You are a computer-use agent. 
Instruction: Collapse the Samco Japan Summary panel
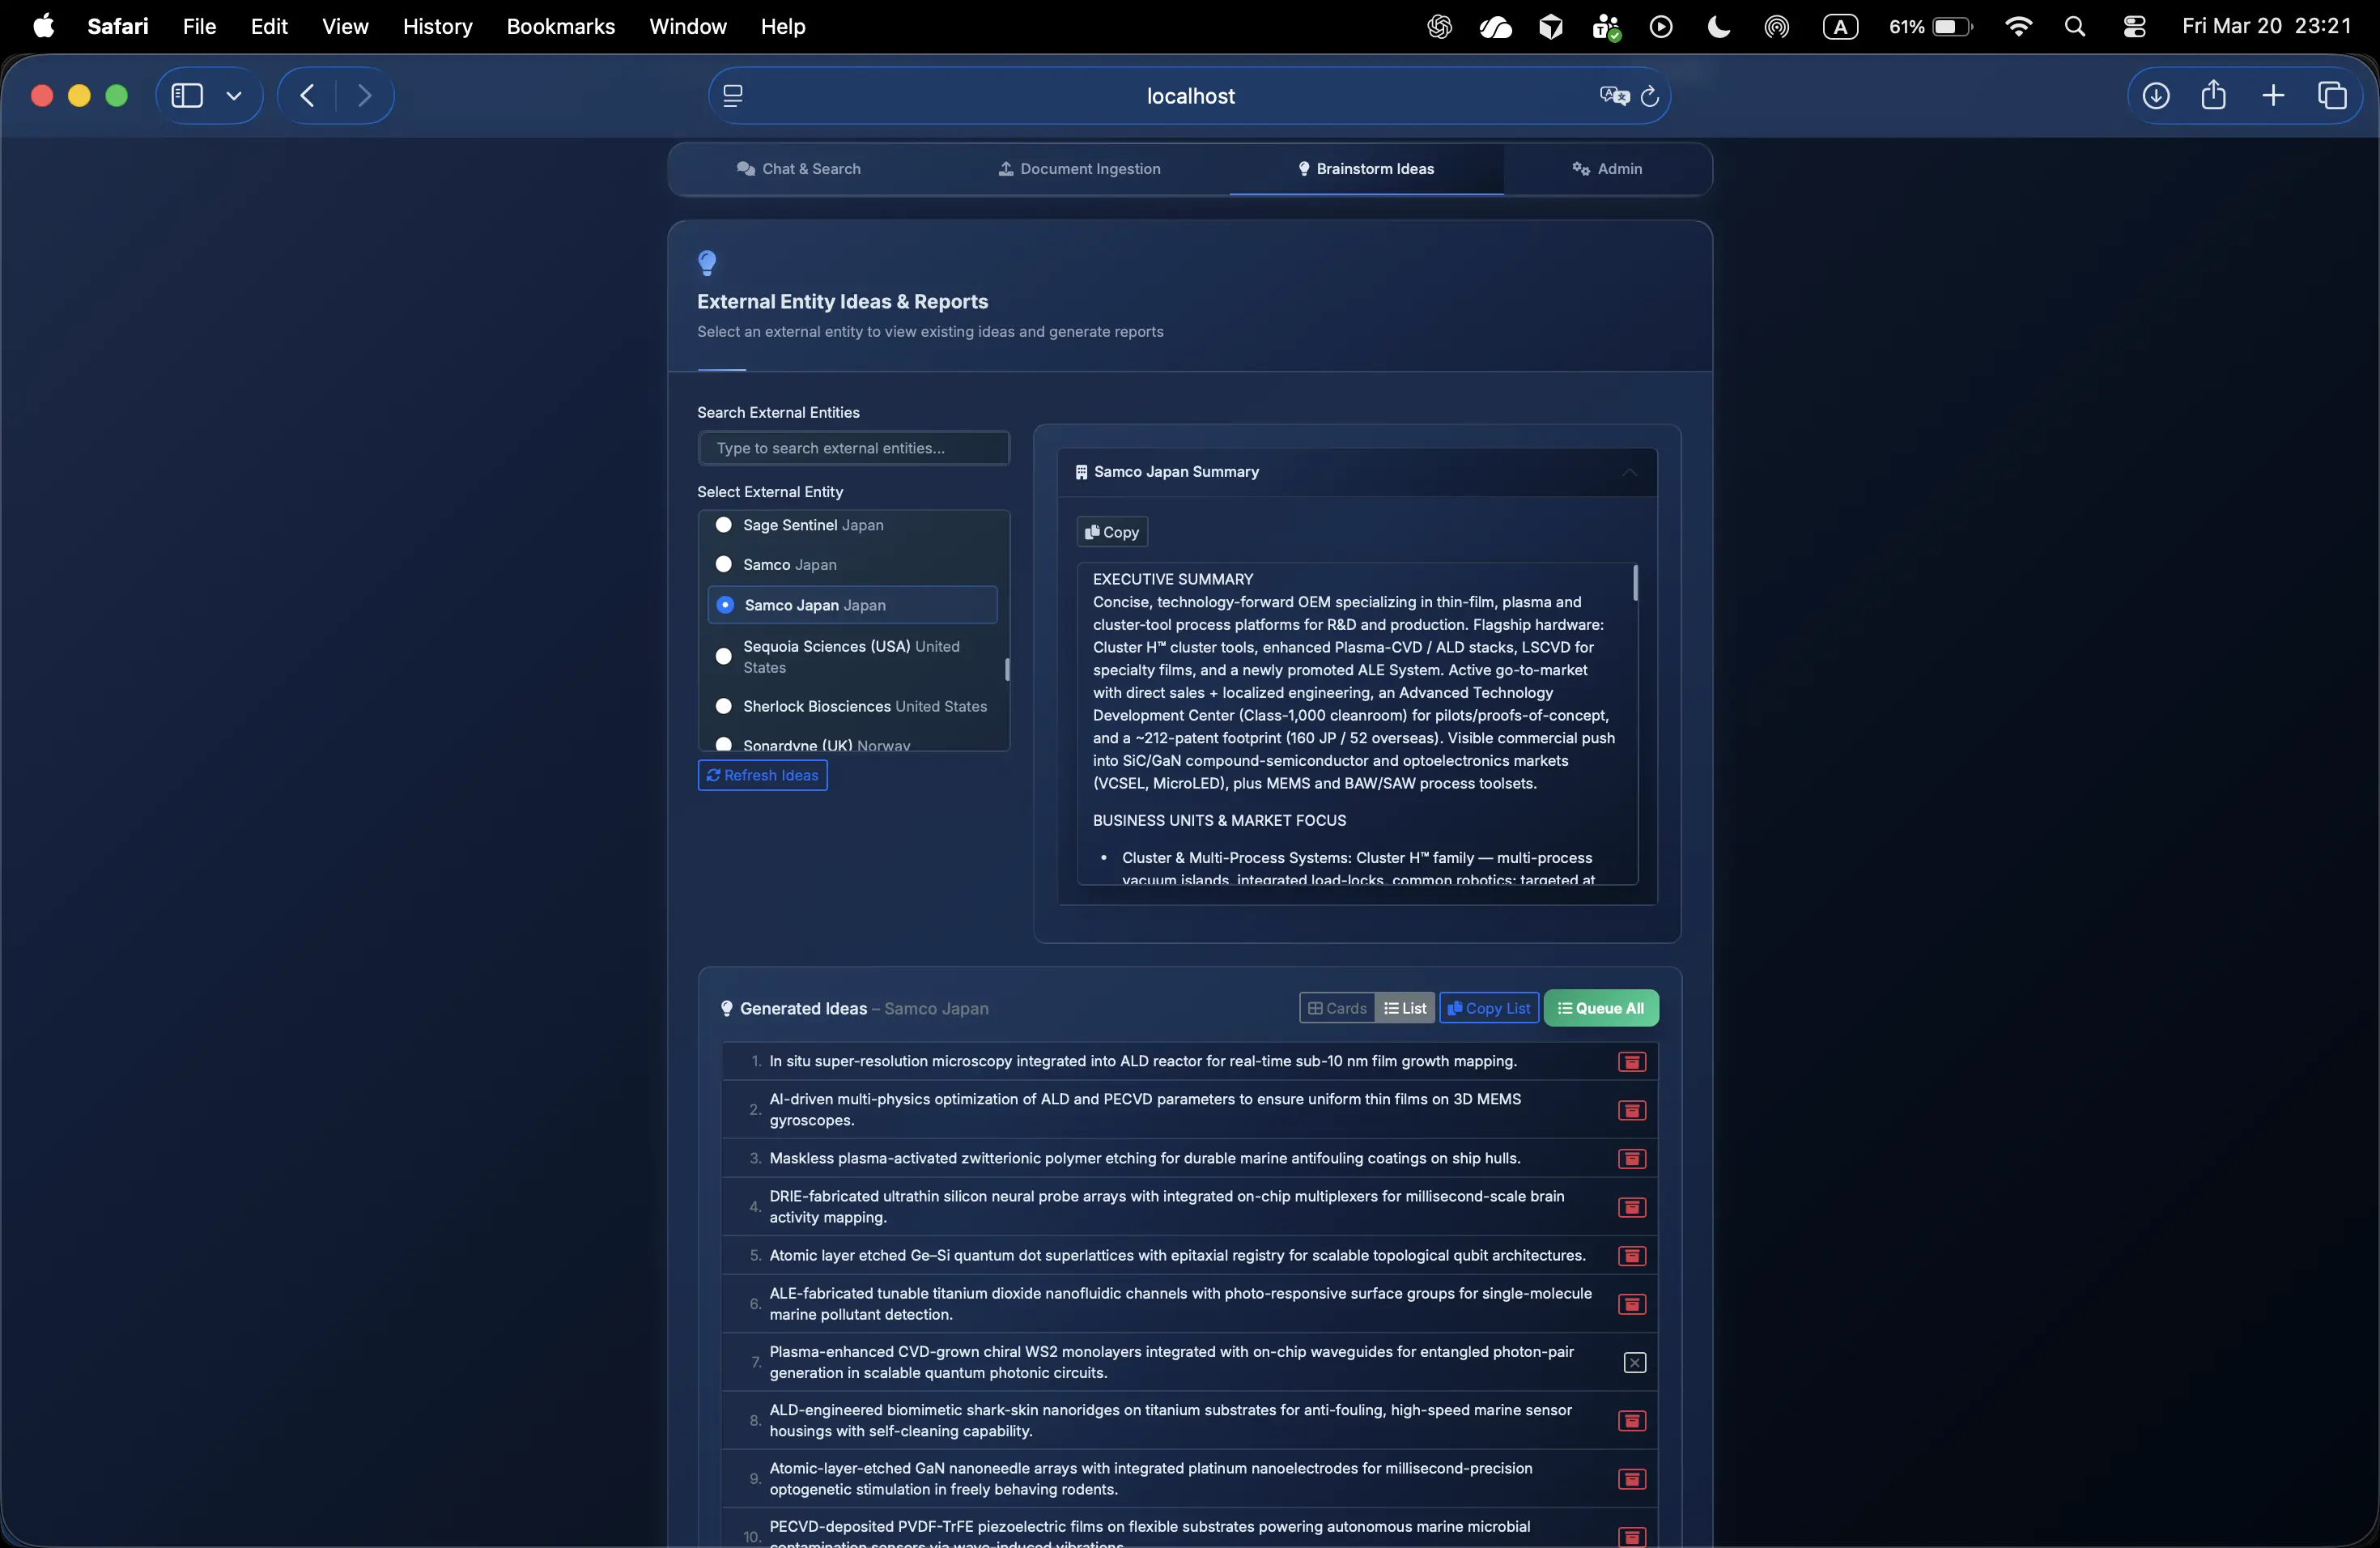pyautogui.click(x=1629, y=472)
